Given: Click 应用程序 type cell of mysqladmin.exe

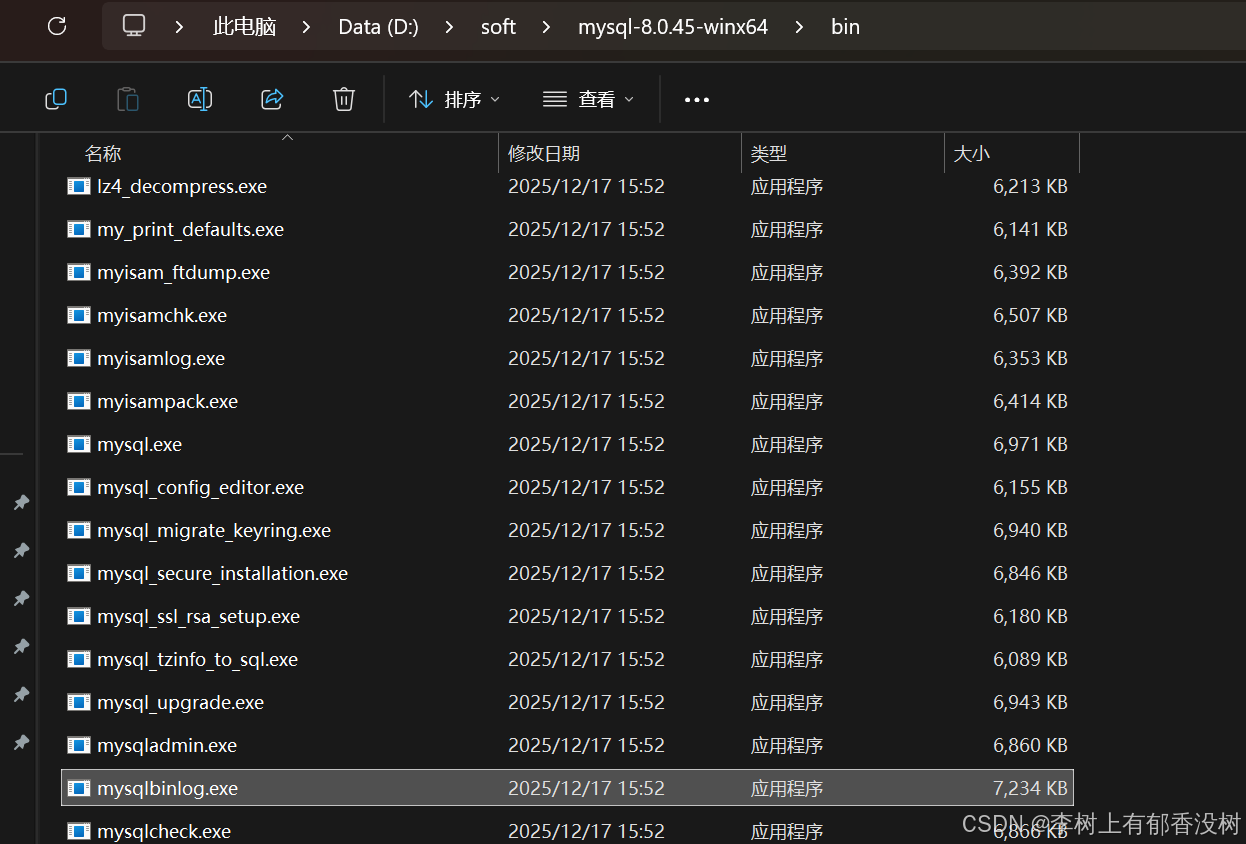Looking at the screenshot, I should [787, 745].
